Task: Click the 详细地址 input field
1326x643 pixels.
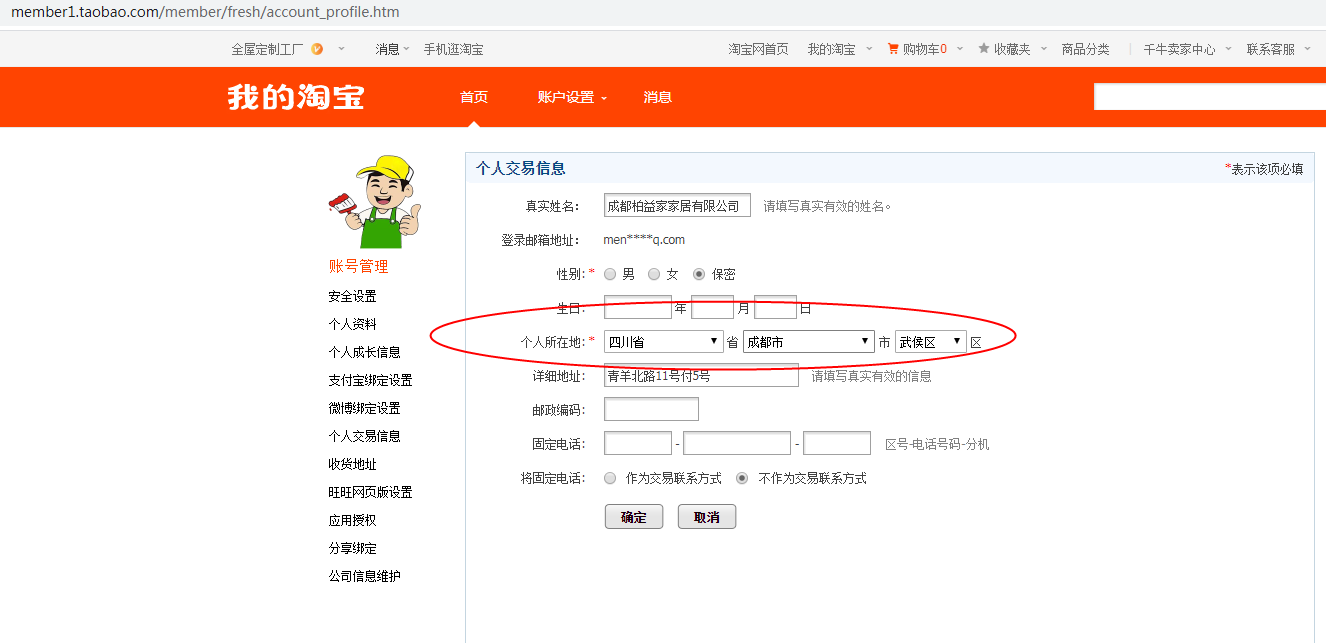Action: point(701,376)
